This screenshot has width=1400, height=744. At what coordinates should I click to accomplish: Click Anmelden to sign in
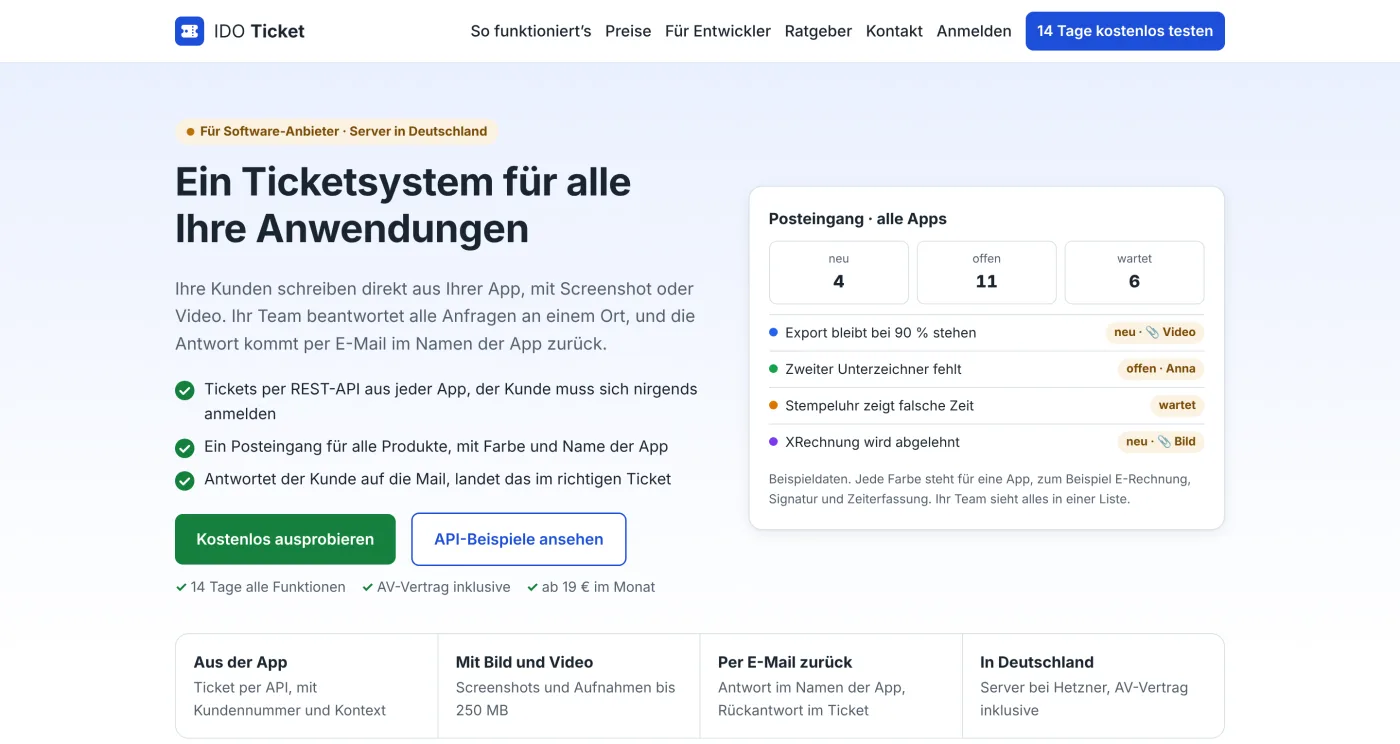point(974,31)
